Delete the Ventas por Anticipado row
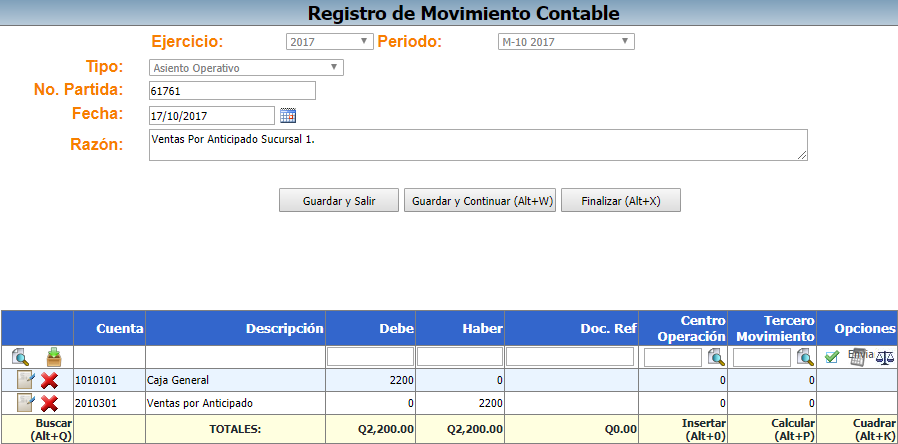 click(49, 403)
